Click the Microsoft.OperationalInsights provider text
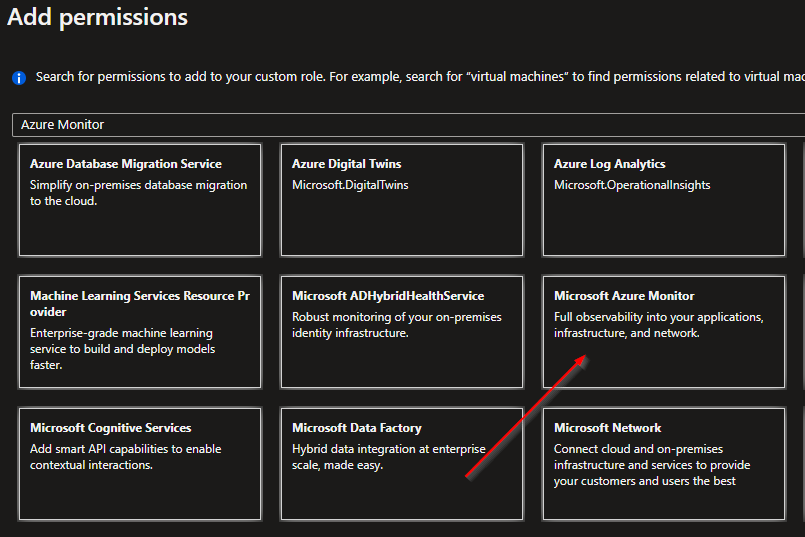 click(x=632, y=185)
